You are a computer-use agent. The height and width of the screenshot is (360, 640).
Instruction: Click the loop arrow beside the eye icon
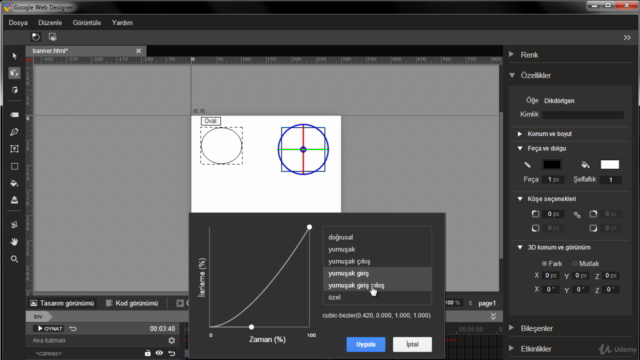(x=172, y=353)
